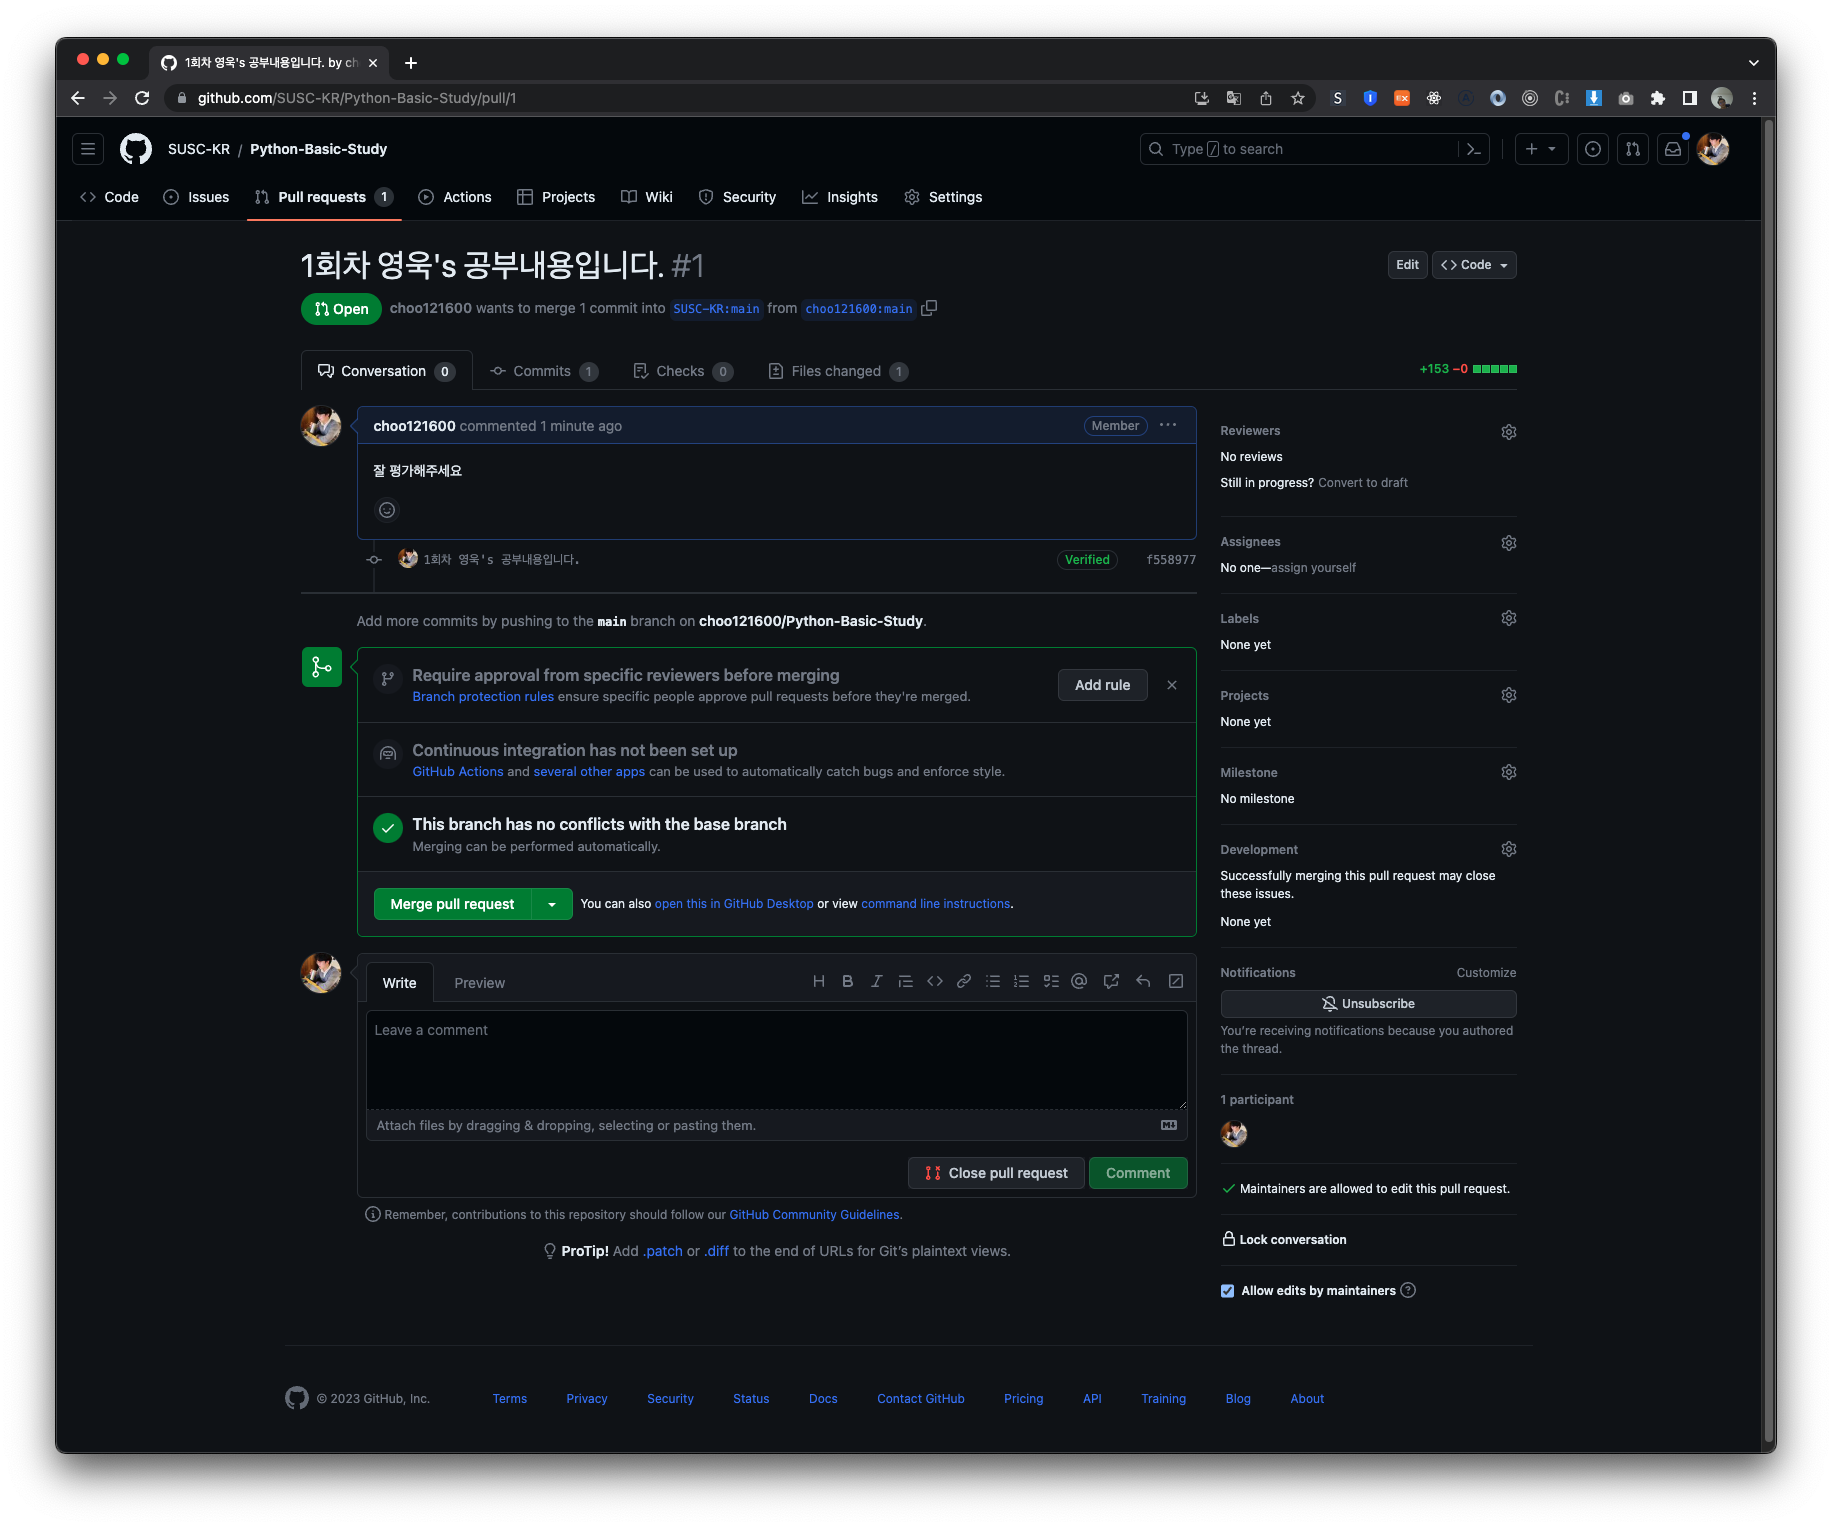Open GitHub notifications inbox bell
Viewport: 1832px width, 1527px height.
1672,148
